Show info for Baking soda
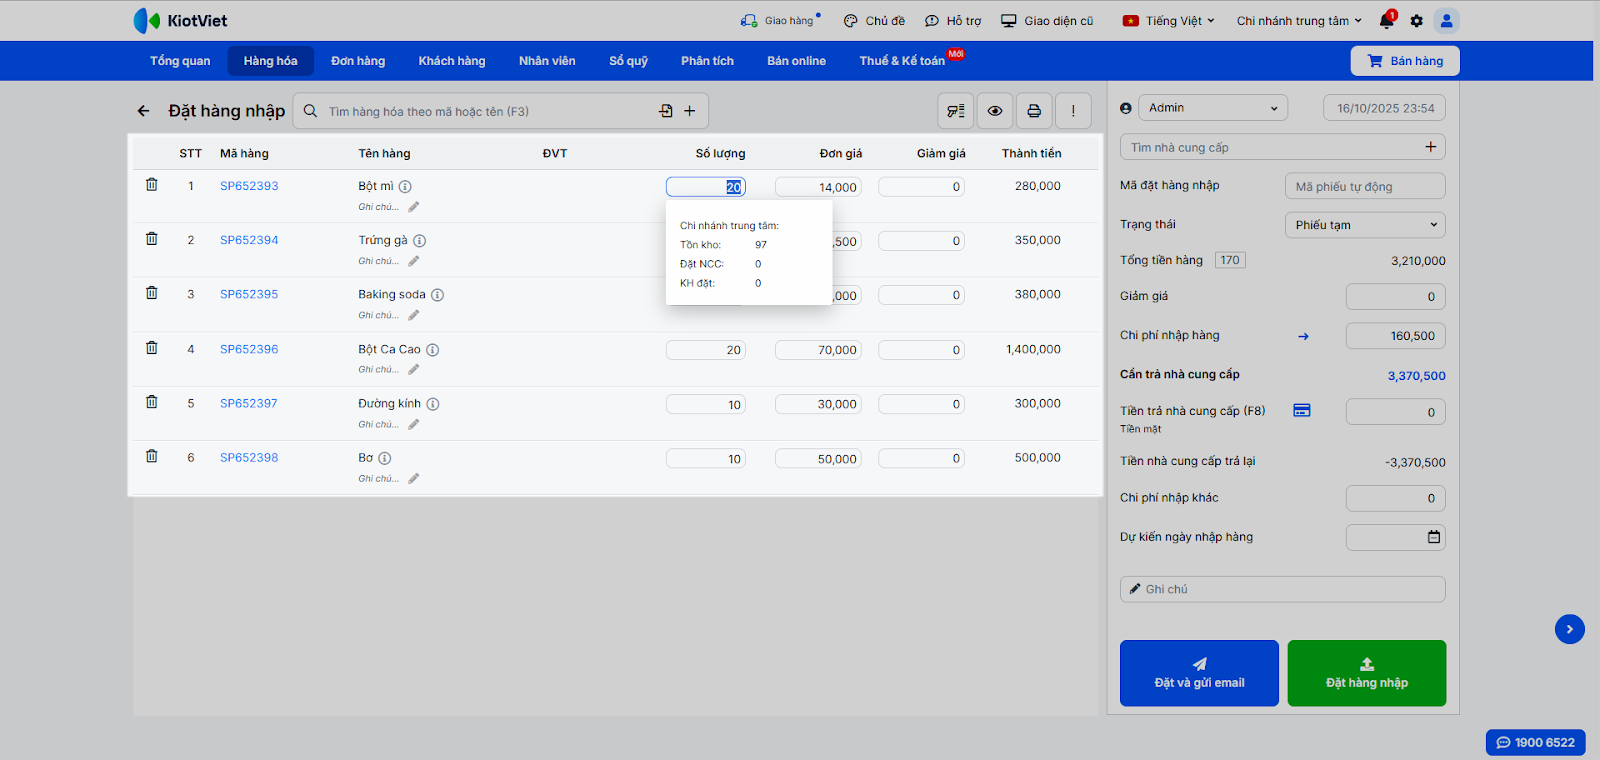The image size is (1600, 760). [438, 295]
